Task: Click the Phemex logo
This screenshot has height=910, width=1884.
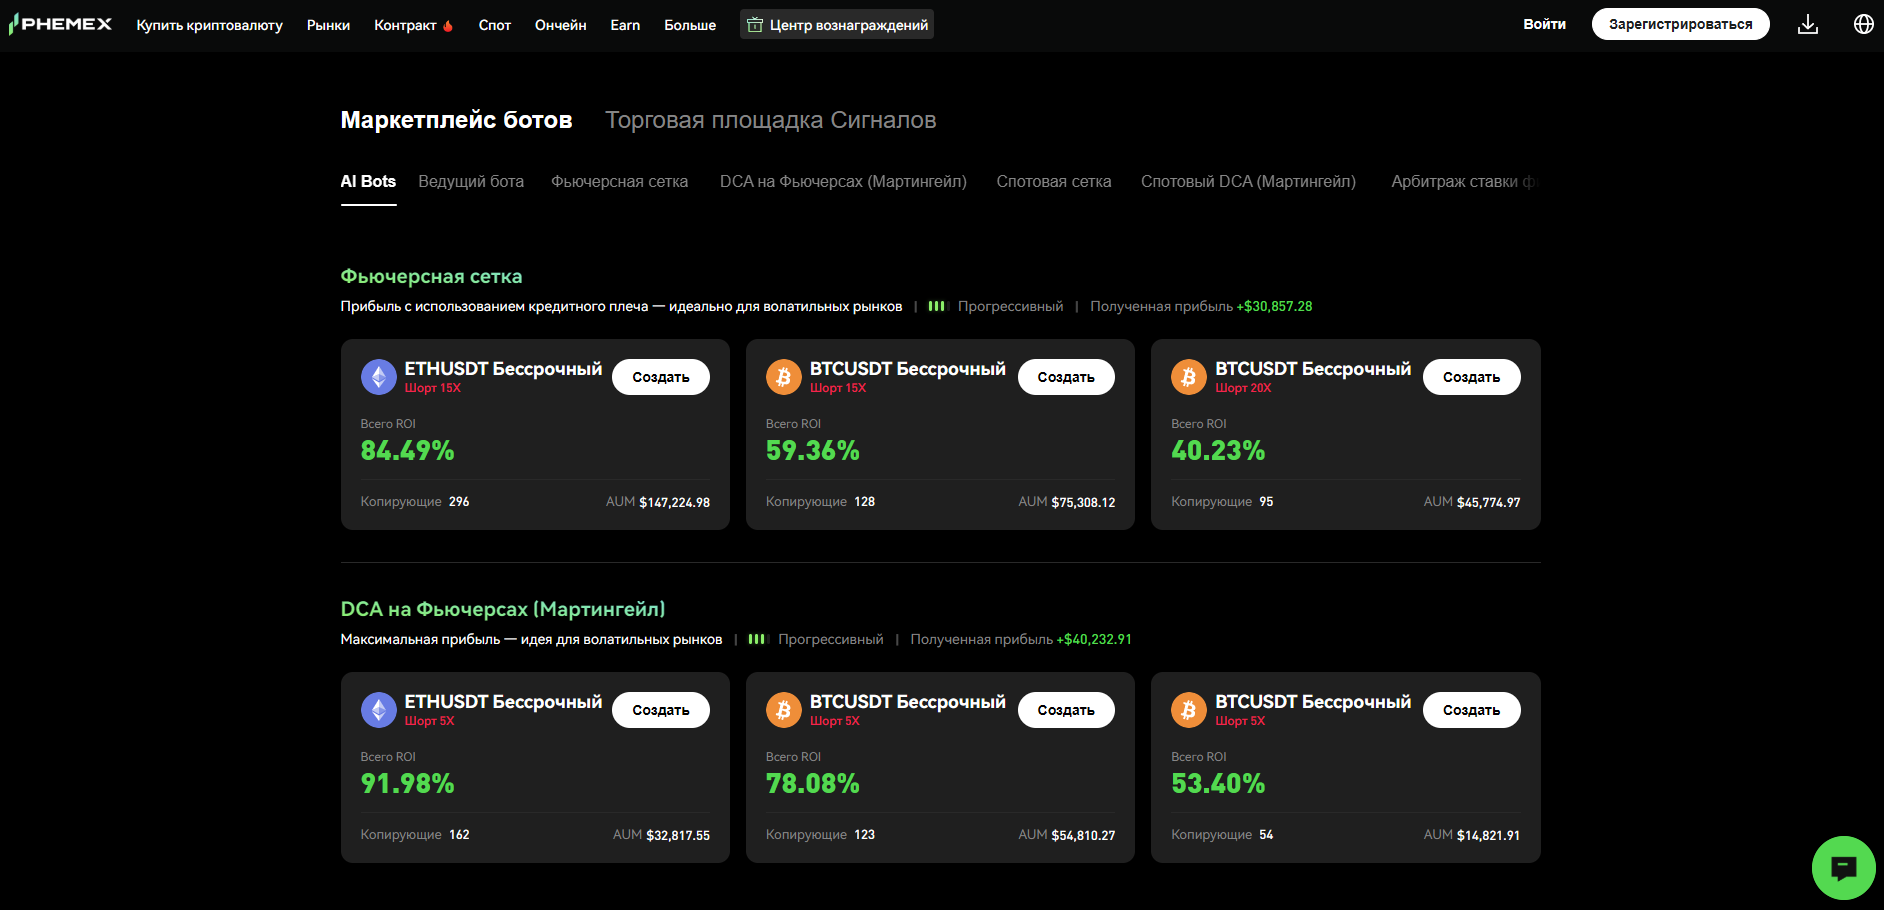Action: pyautogui.click(x=61, y=24)
